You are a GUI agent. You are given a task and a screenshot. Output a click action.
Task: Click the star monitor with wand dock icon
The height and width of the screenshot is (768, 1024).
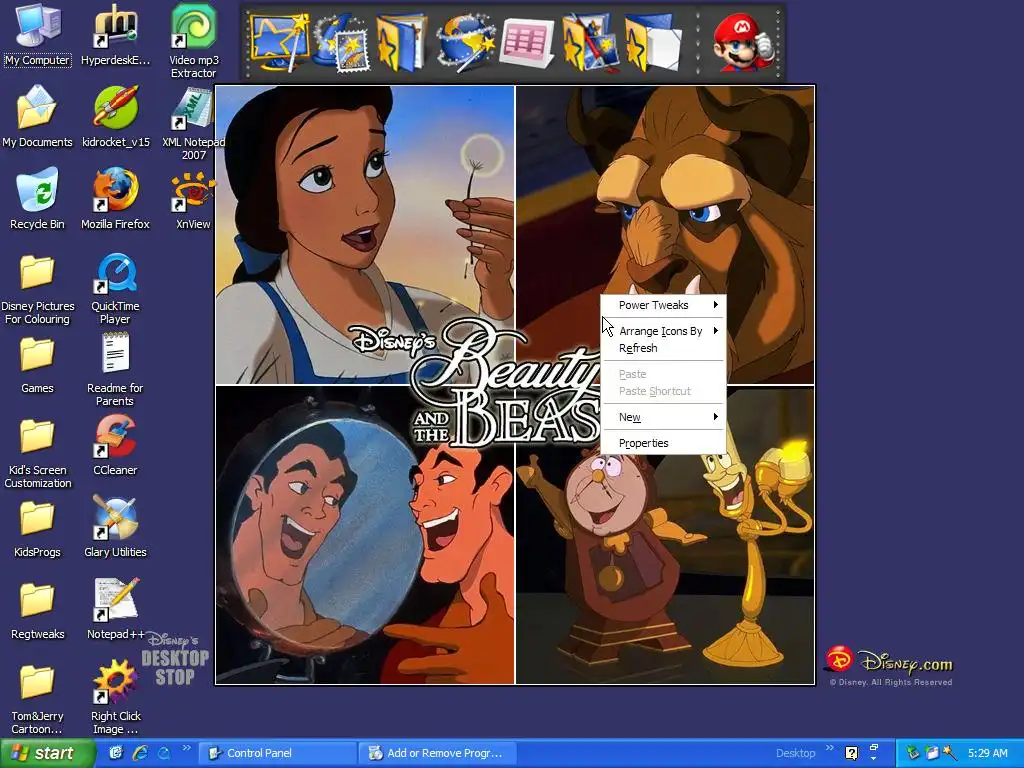280,43
